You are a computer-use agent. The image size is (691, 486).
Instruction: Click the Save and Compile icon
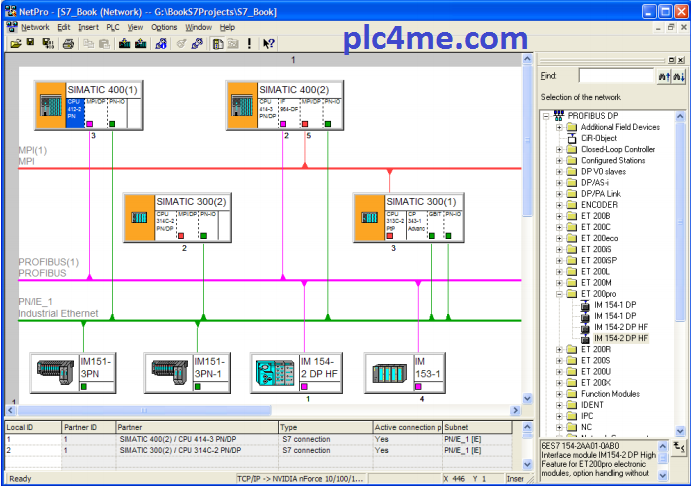(47, 44)
